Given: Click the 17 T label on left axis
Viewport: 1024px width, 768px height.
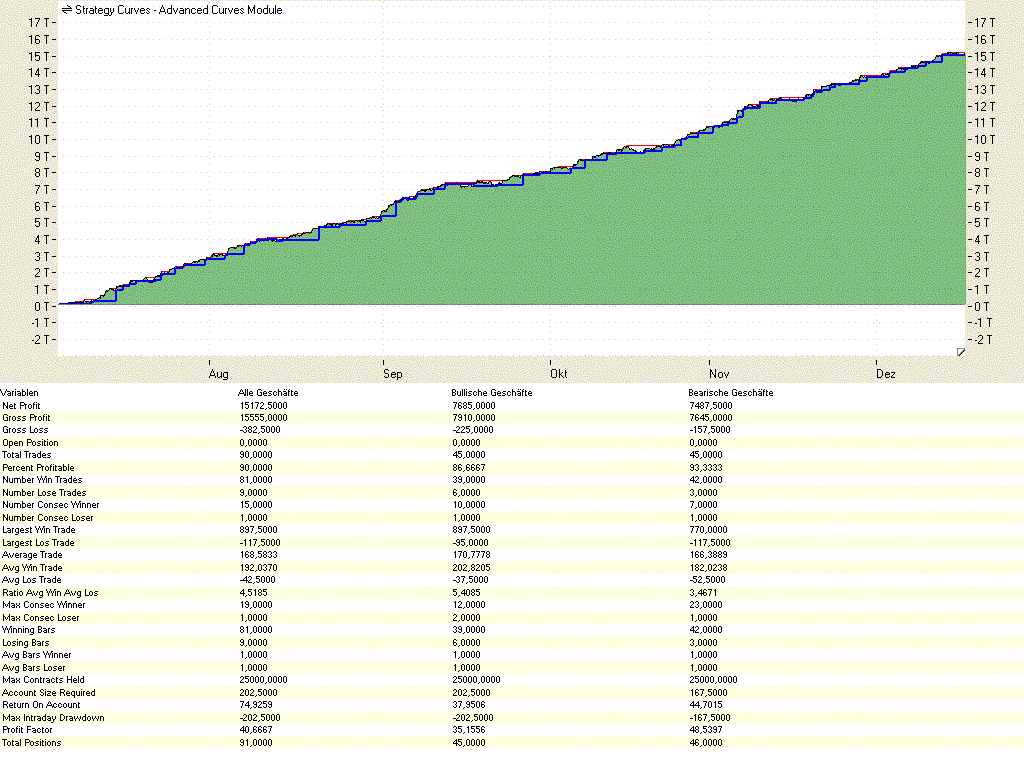Looking at the screenshot, I should point(40,22).
